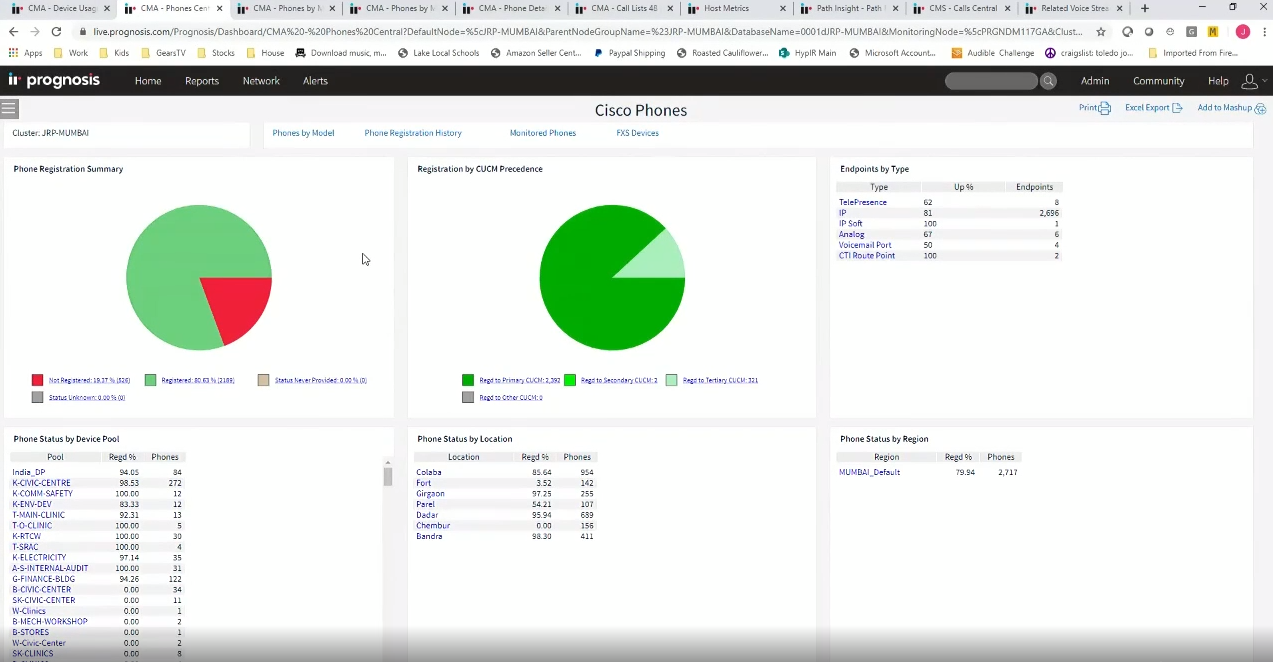This screenshot has height=662, width=1273.
Task: Open Phone Registration History link
Action: [x=413, y=133]
